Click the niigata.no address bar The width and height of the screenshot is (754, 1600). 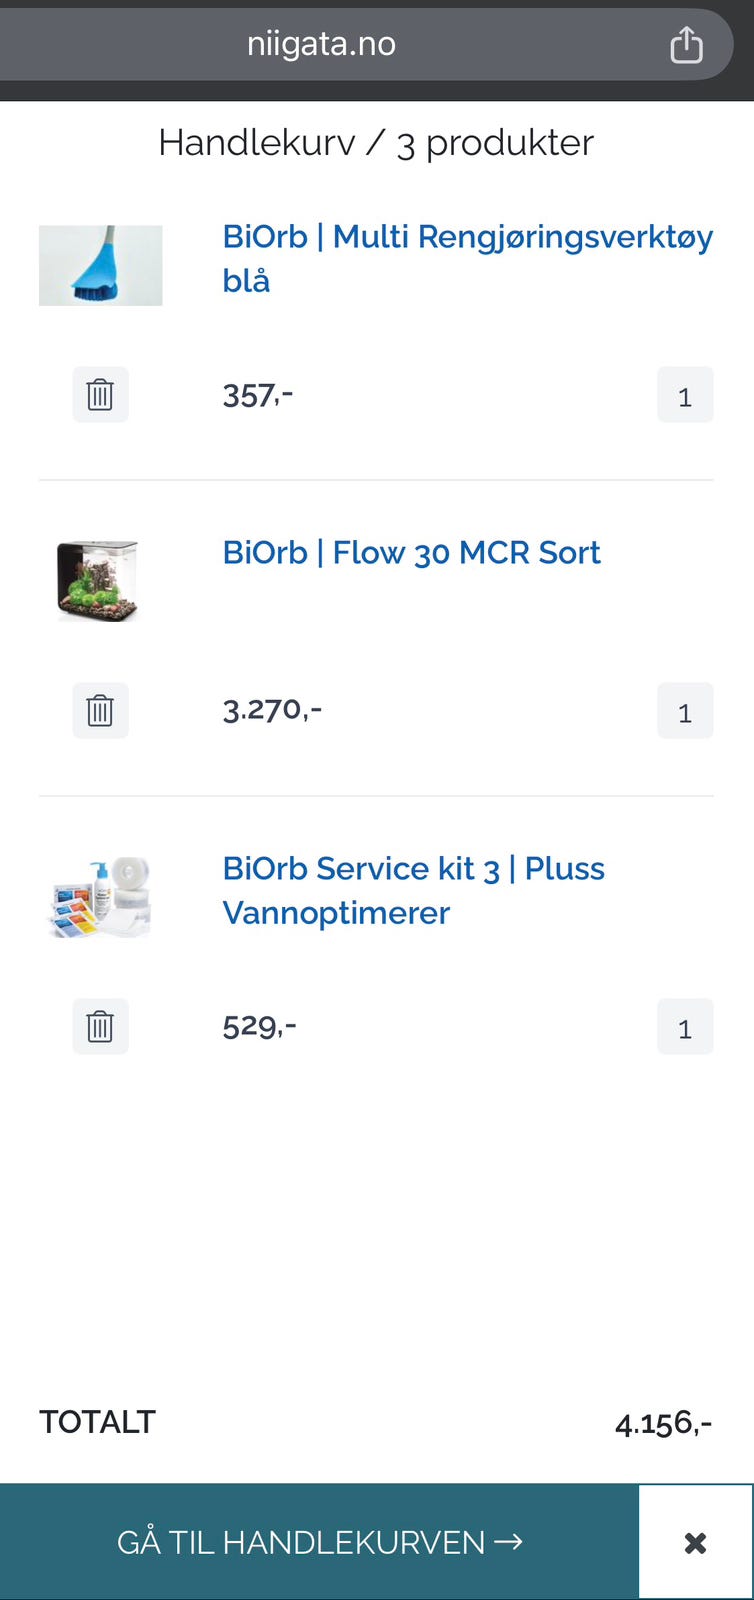tap(322, 44)
